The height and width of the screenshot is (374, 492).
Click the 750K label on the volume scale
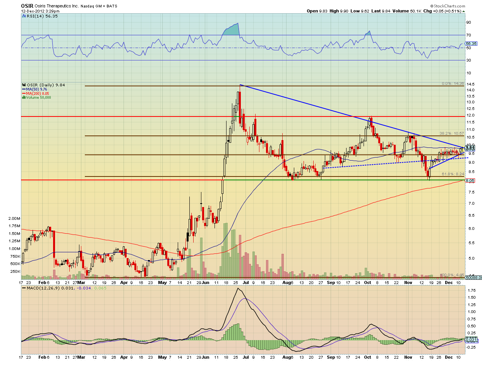[15, 256]
